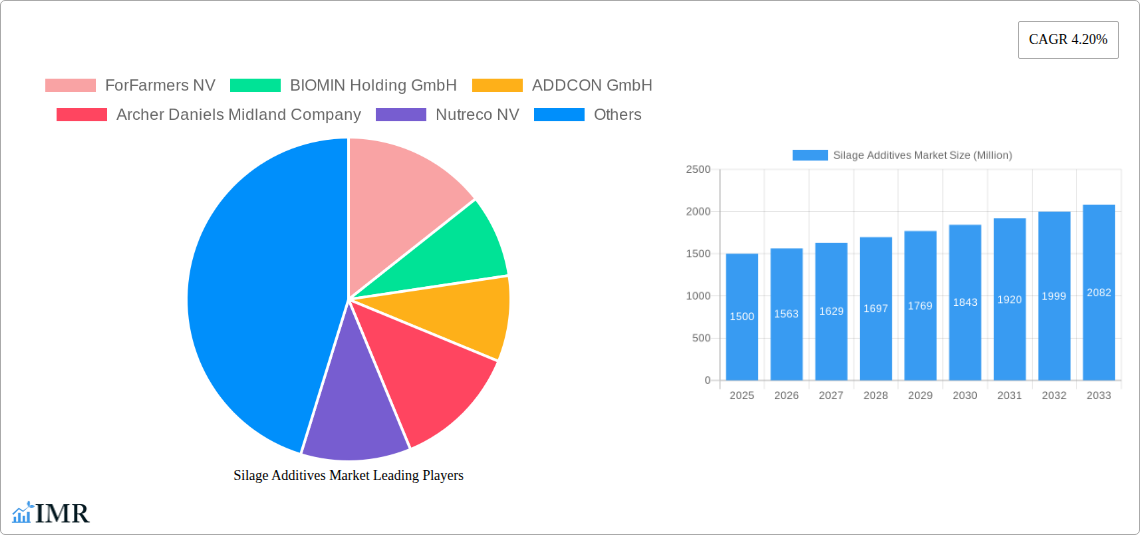Viewport: 1140px width, 535px height.
Task: Click Silage Additives Market Leading Players title
Action: (348, 476)
